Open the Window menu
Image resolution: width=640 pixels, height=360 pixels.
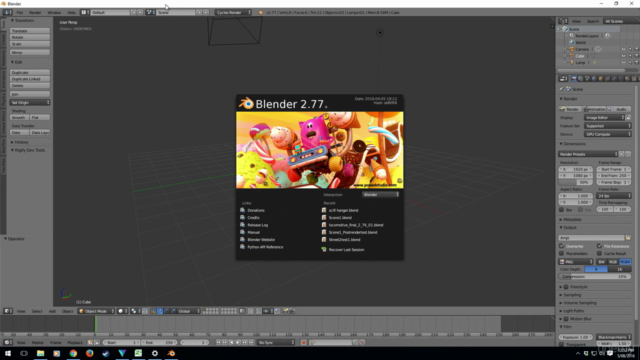pos(54,13)
